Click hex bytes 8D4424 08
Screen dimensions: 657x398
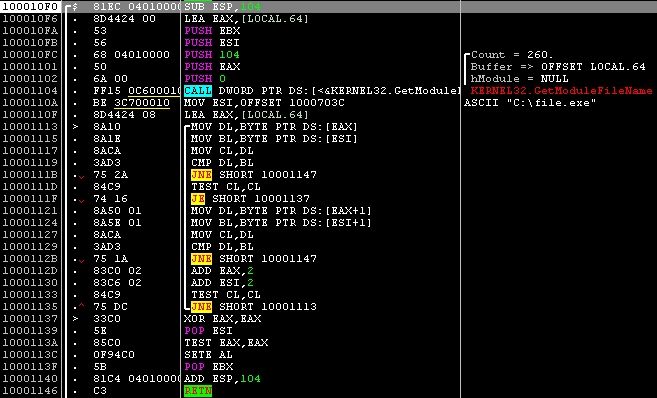click(x=124, y=115)
